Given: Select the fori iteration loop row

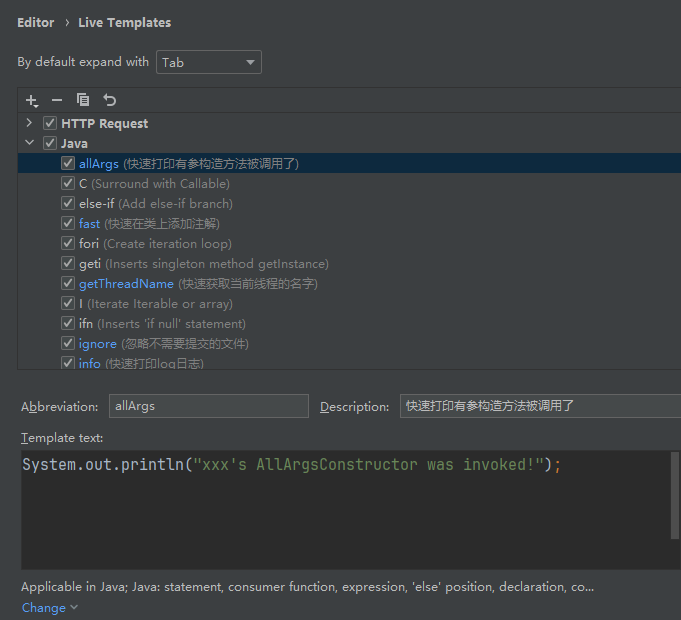Looking at the screenshot, I should (349, 243).
